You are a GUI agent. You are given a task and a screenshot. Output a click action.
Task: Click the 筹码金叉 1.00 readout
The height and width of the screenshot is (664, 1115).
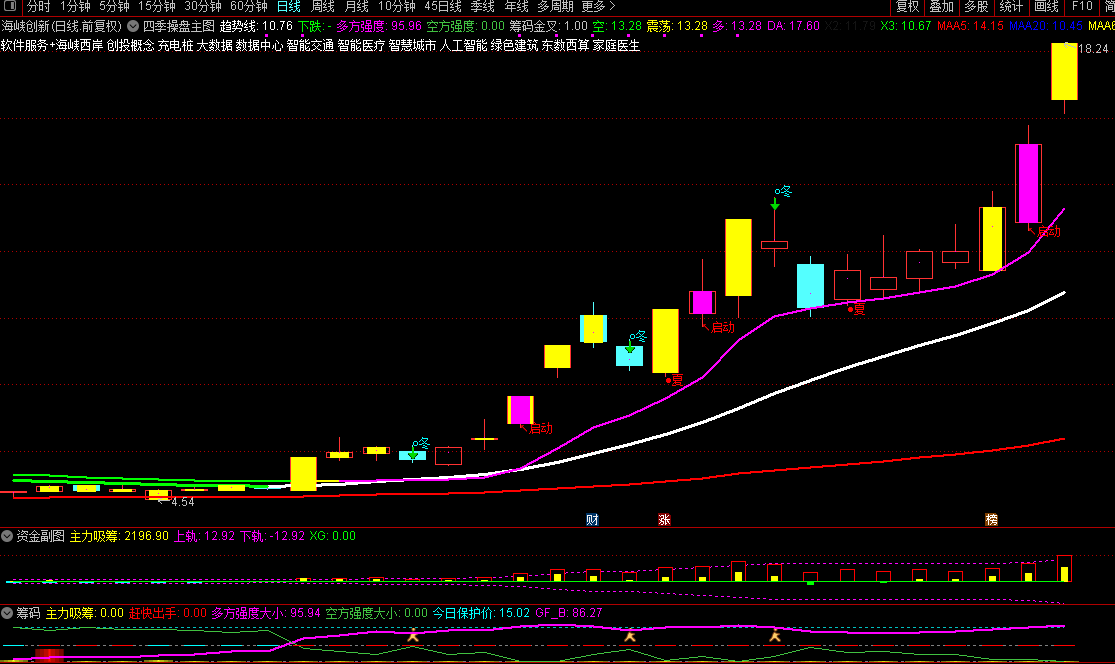[x=548, y=26]
